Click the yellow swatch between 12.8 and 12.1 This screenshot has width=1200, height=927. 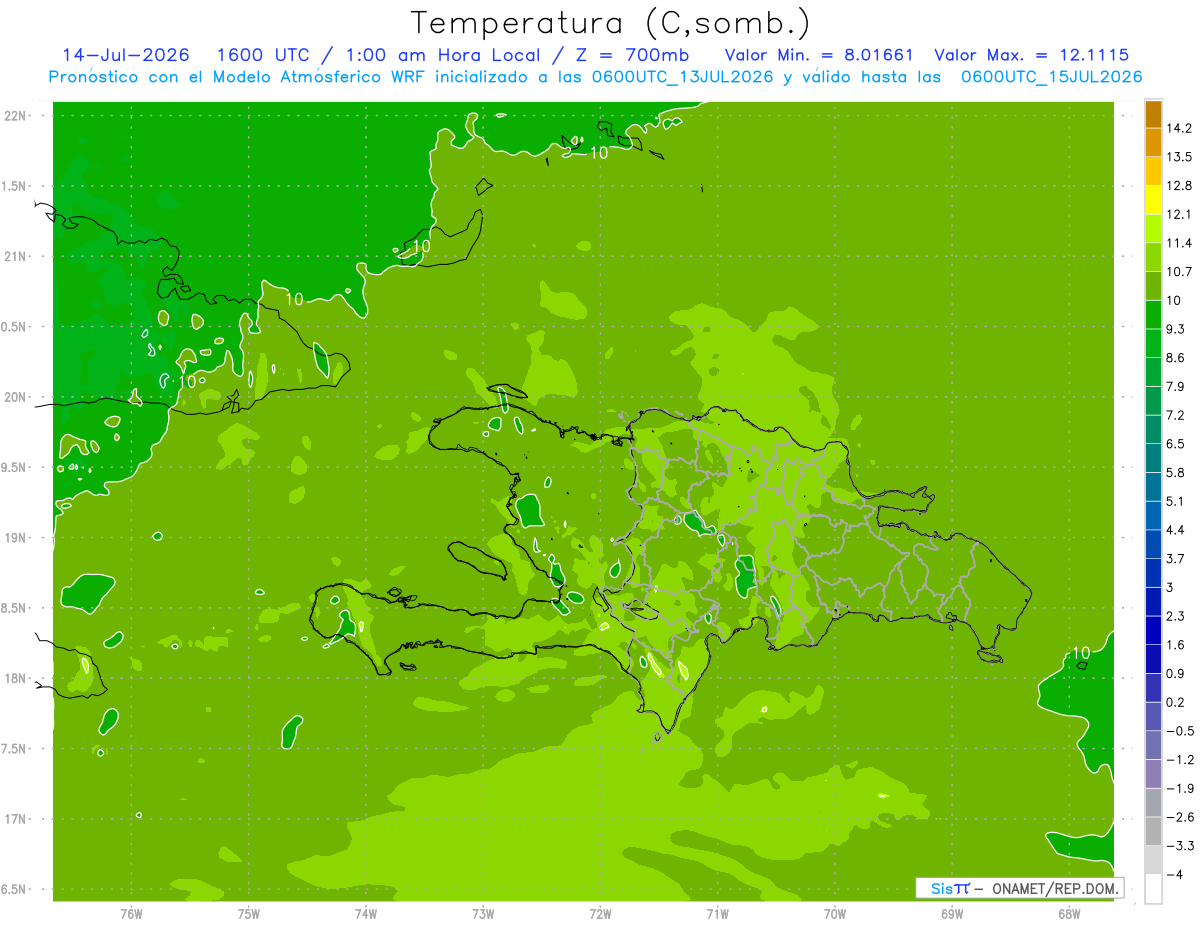click(1153, 200)
